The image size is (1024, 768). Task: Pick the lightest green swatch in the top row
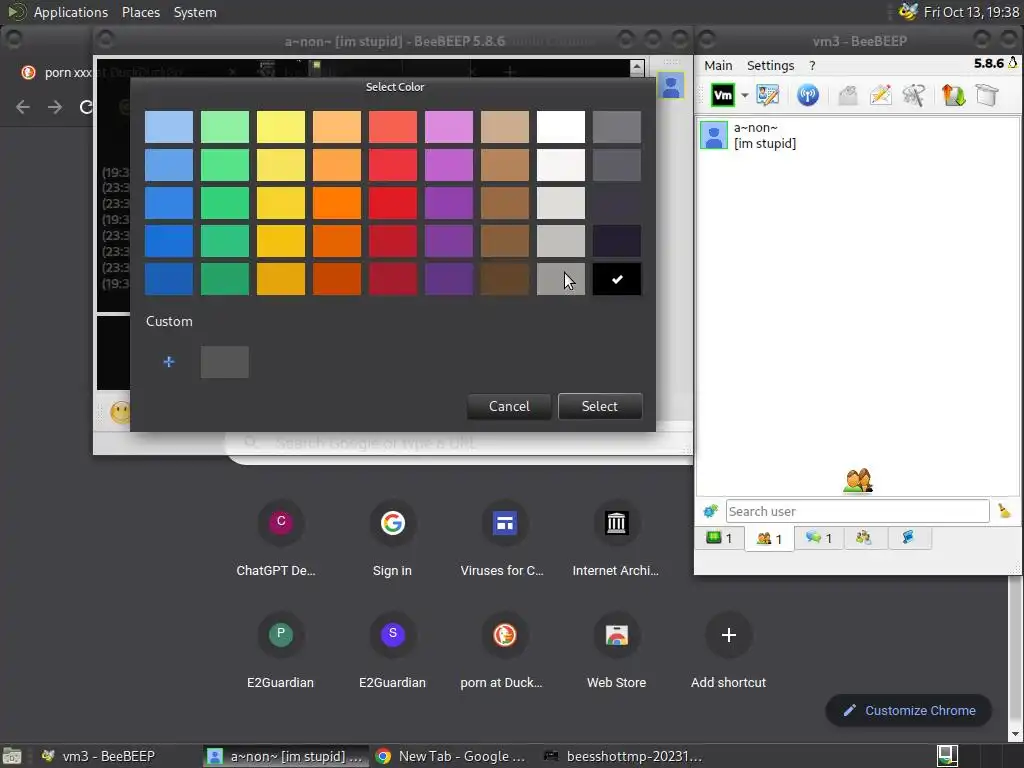coord(225,127)
